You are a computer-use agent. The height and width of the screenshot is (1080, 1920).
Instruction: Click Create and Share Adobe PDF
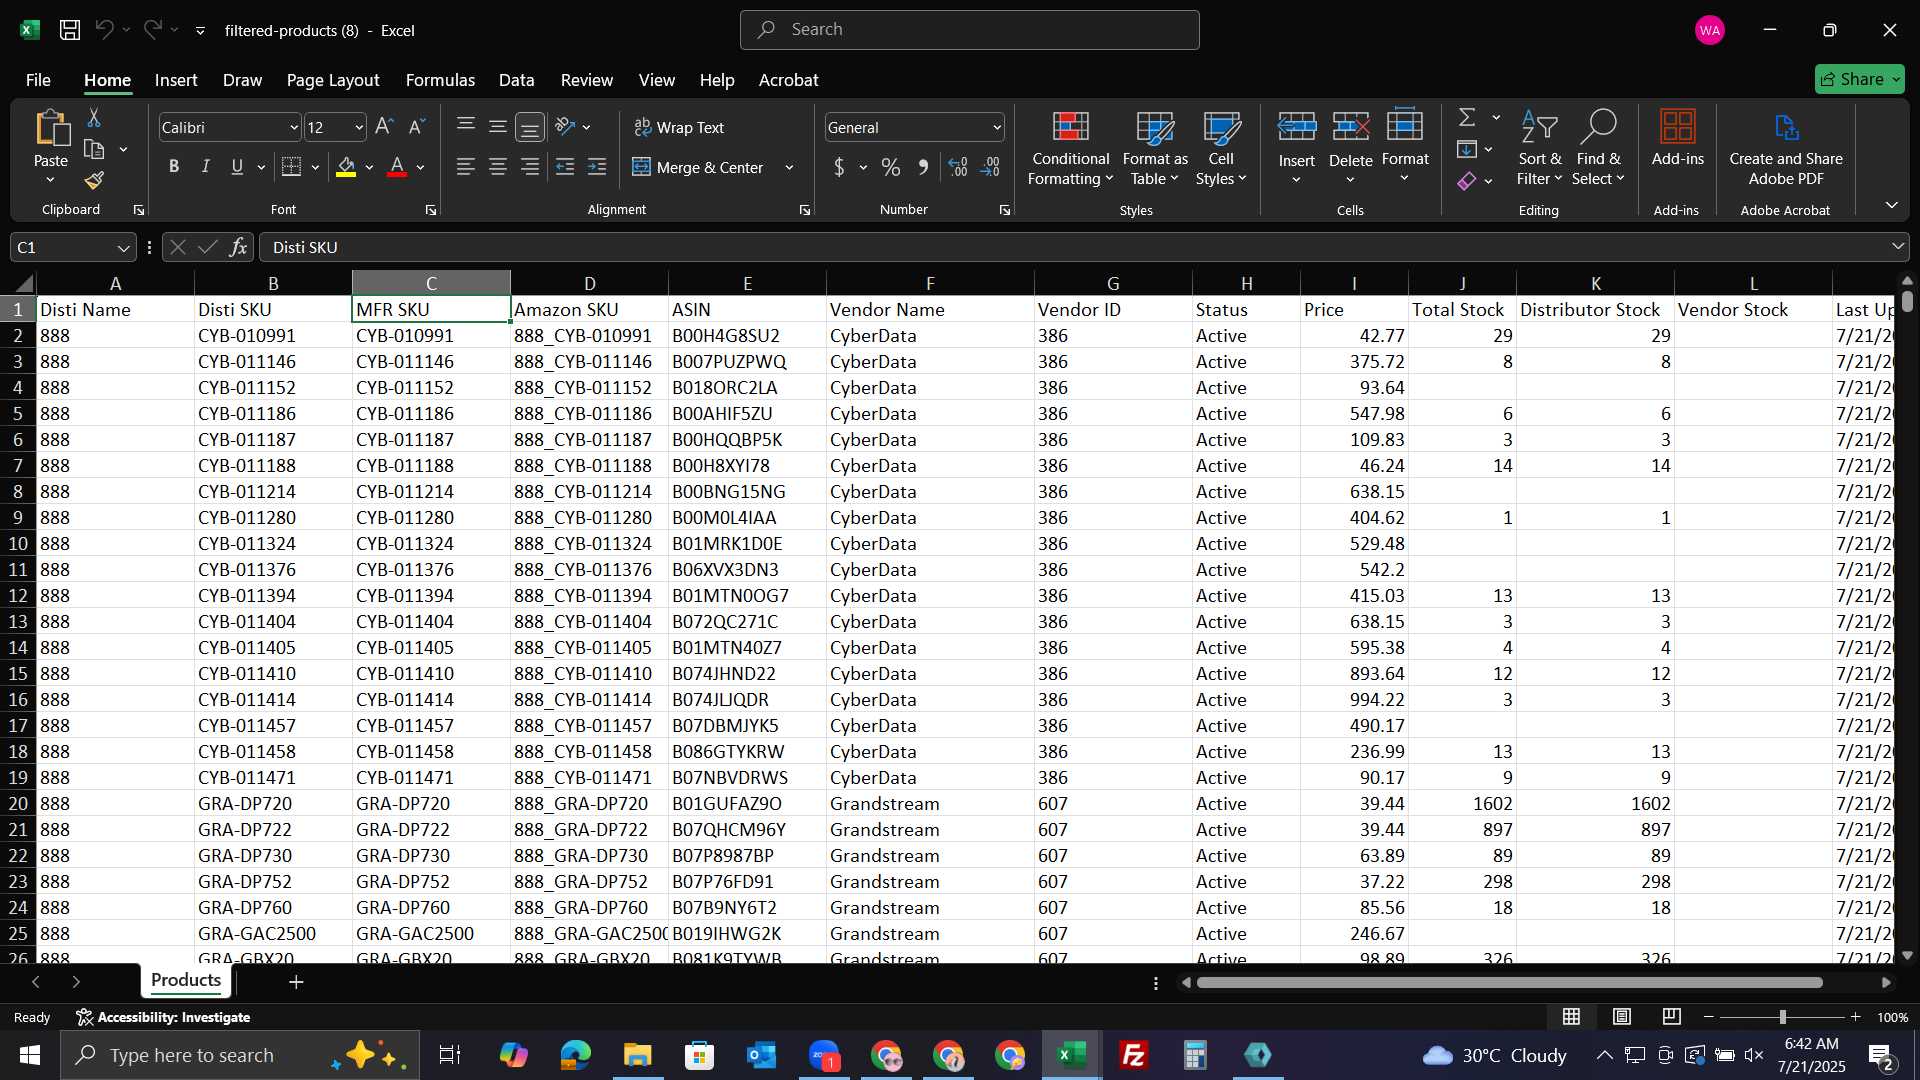click(x=1786, y=148)
